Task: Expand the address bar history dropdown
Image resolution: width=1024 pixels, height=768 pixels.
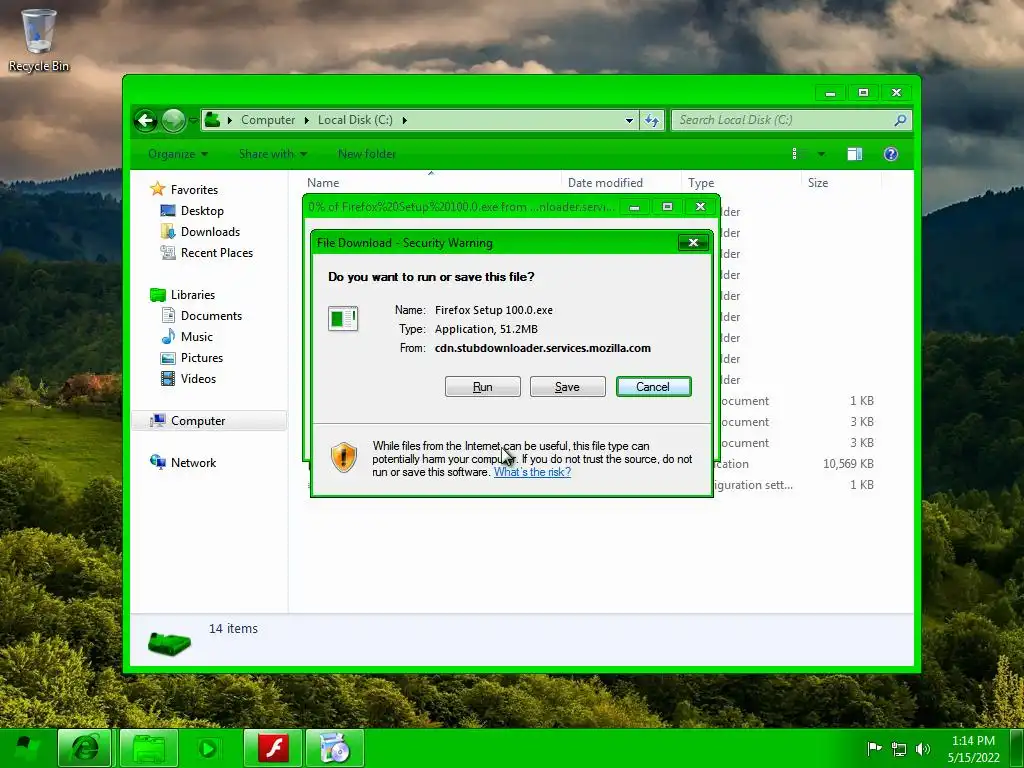Action: click(x=629, y=120)
